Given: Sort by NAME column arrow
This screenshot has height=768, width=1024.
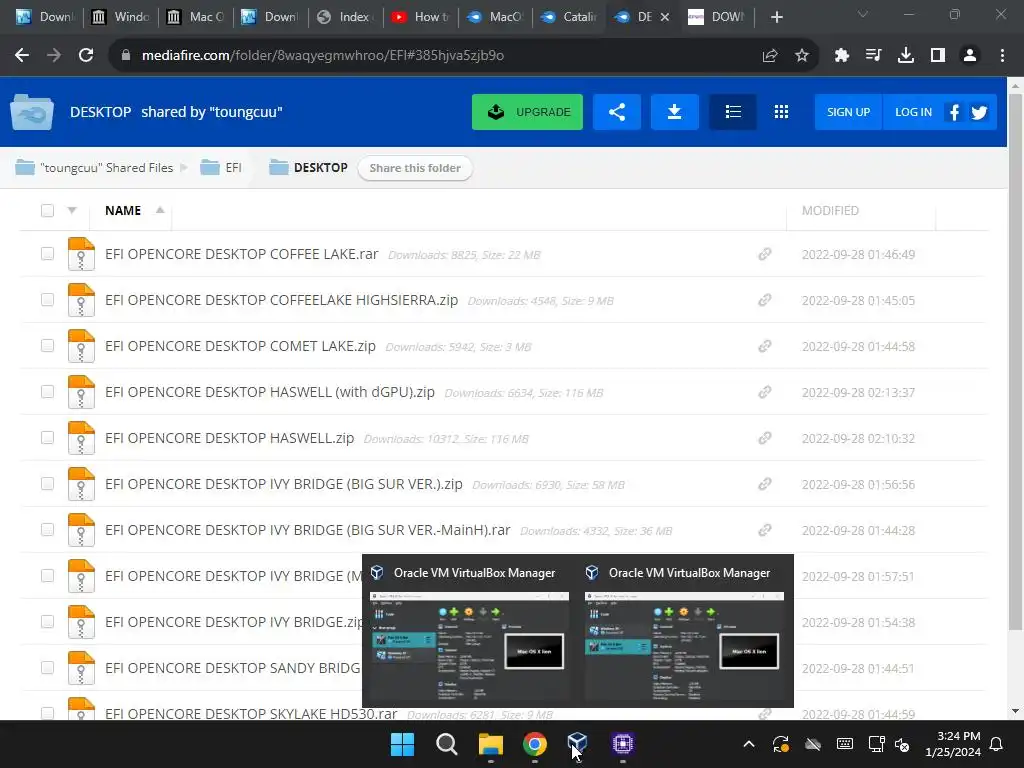Looking at the screenshot, I should click(159, 210).
